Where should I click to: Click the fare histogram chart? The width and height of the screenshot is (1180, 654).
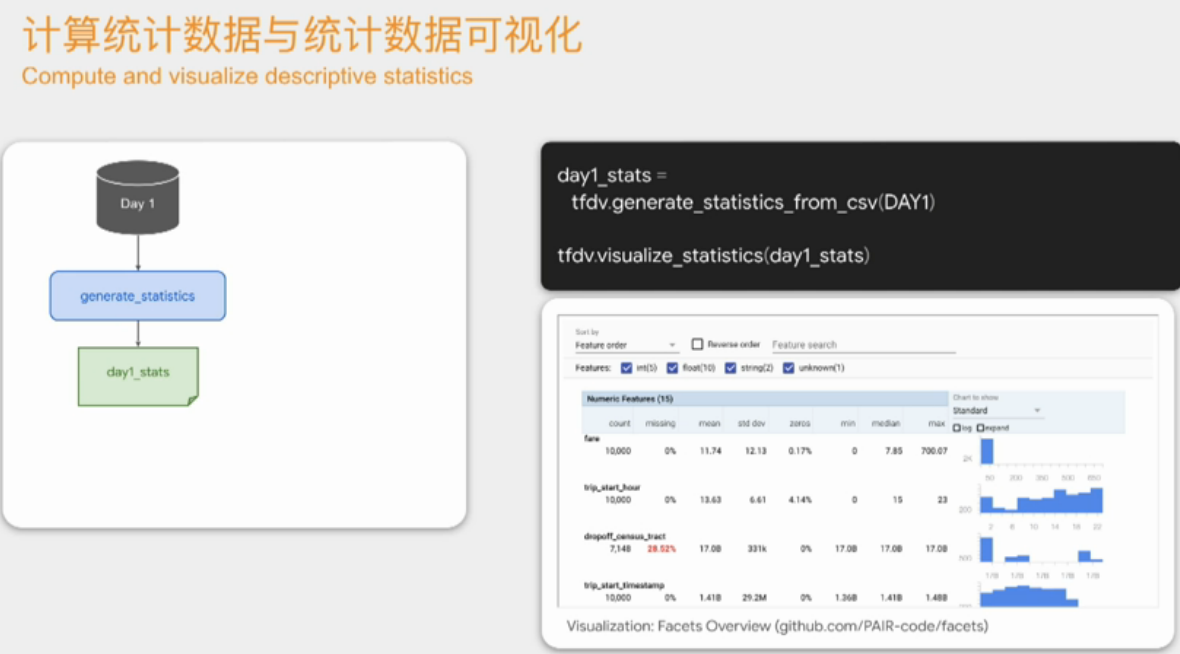(x=1041, y=452)
